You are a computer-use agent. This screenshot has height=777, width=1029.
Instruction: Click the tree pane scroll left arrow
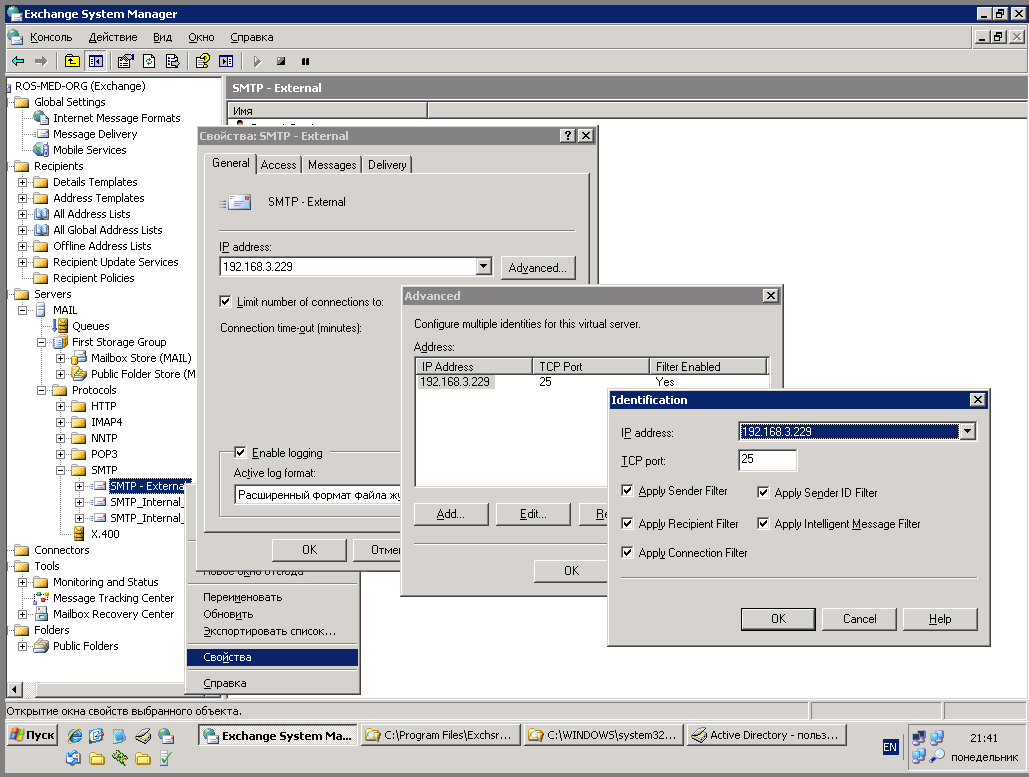[x=14, y=689]
